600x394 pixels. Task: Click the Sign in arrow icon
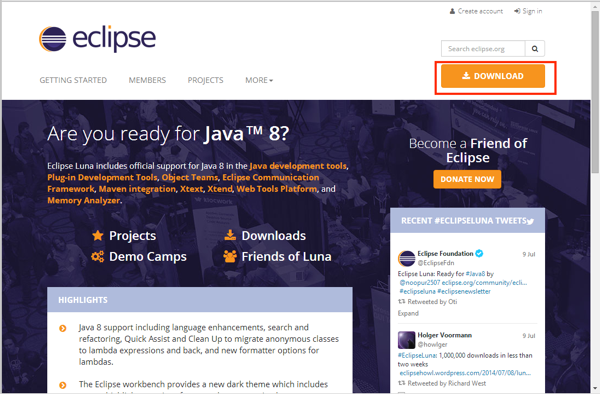[x=517, y=11]
